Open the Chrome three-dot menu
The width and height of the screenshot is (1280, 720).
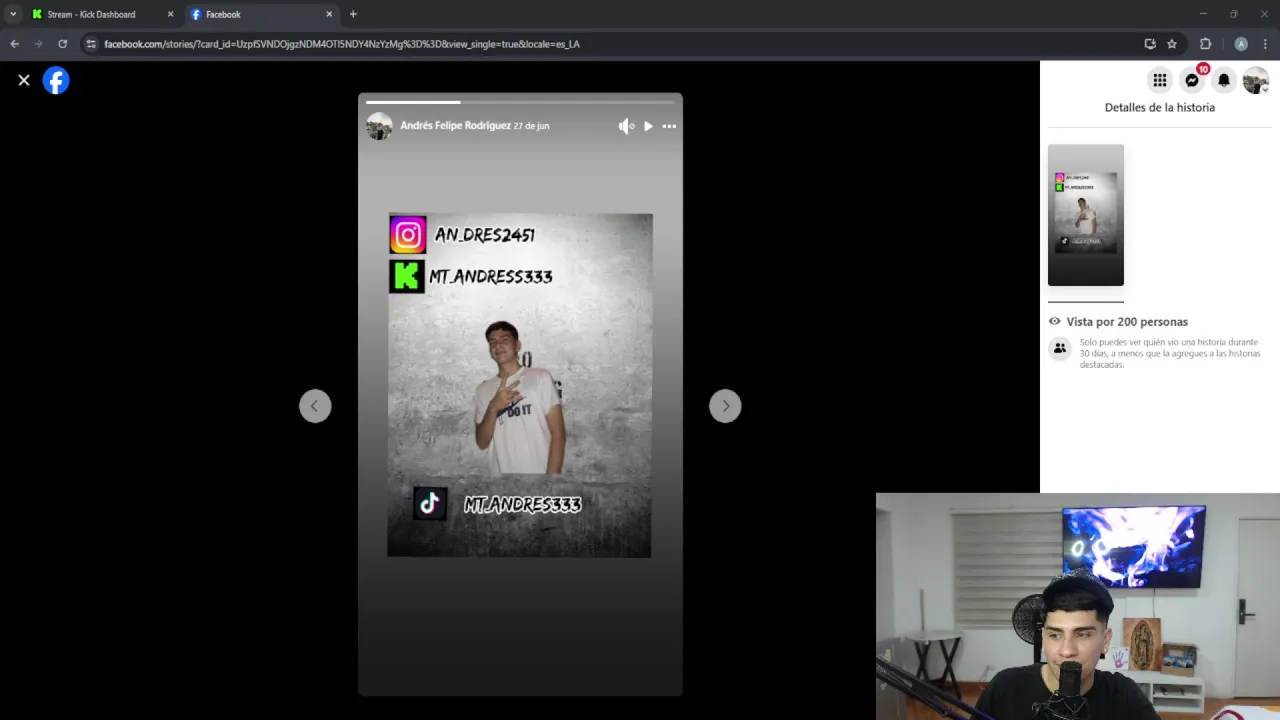(x=1265, y=44)
